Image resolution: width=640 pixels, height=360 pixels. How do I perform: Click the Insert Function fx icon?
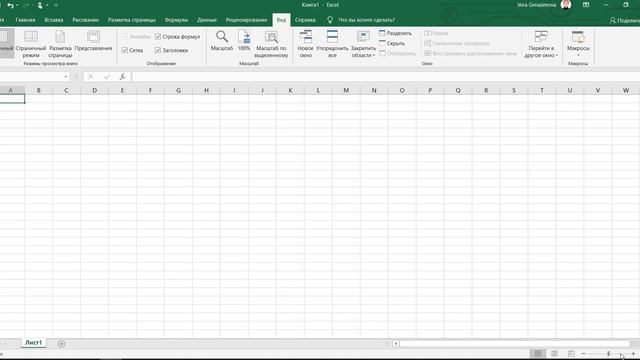coord(122,77)
